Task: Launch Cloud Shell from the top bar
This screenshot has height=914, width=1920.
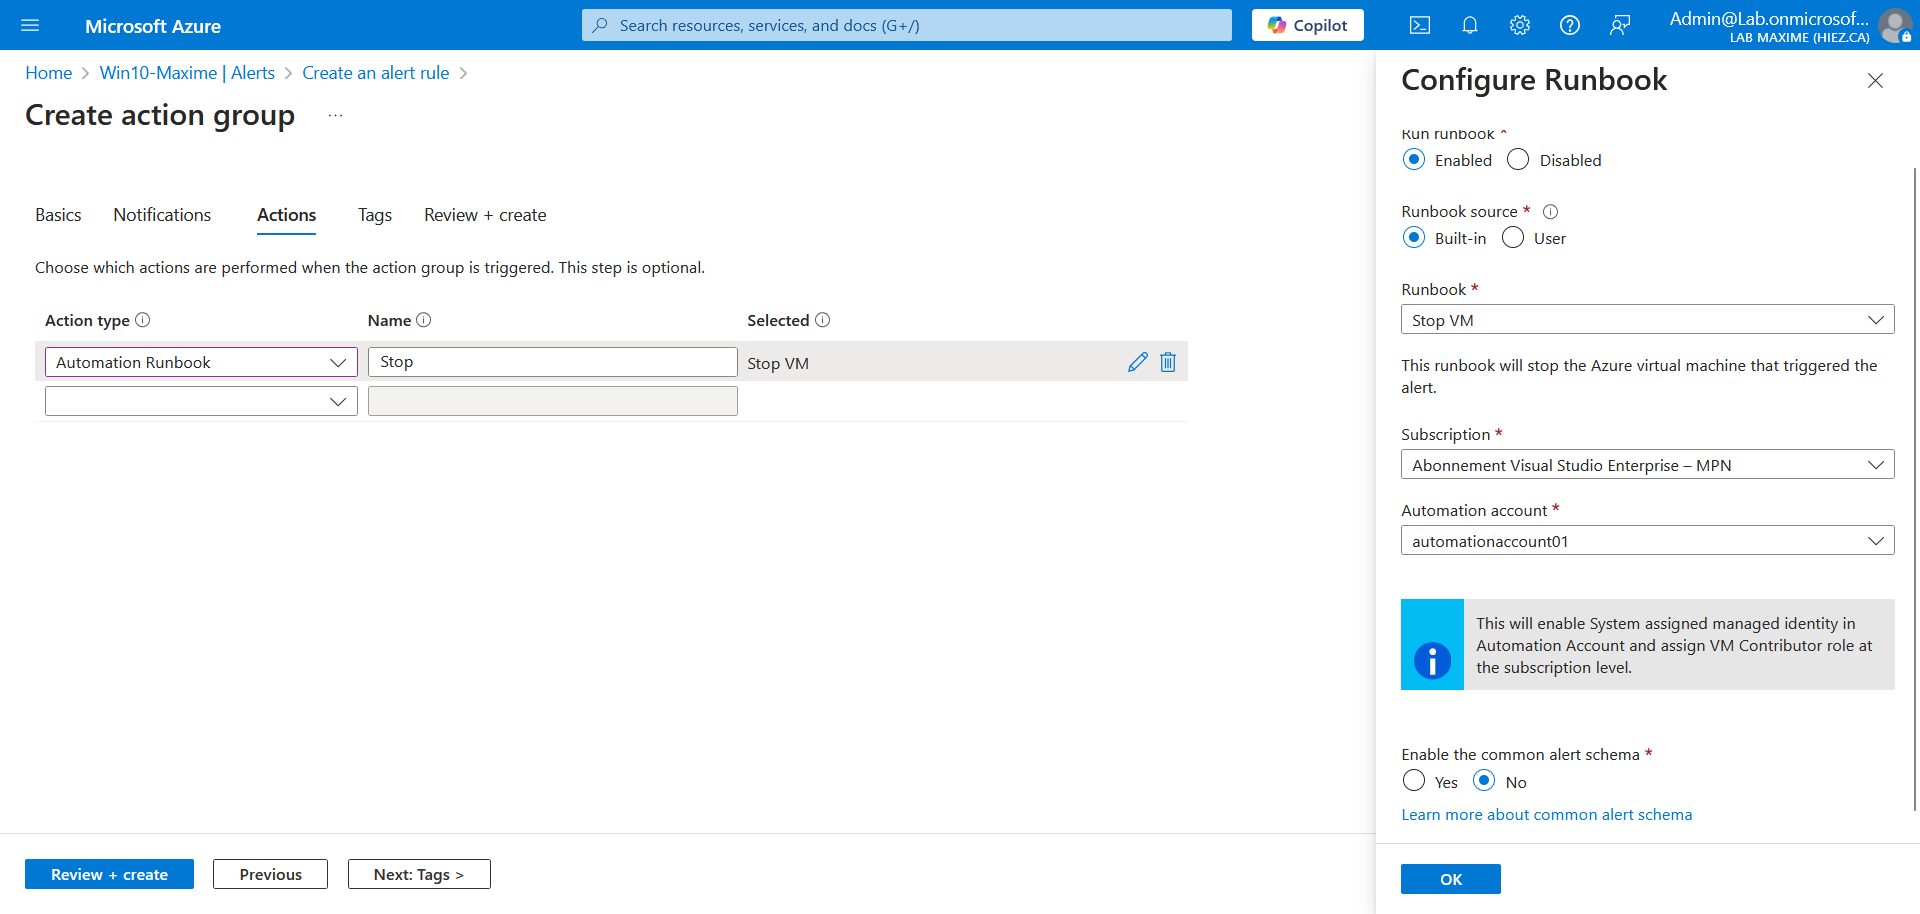Action: (x=1419, y=26)
